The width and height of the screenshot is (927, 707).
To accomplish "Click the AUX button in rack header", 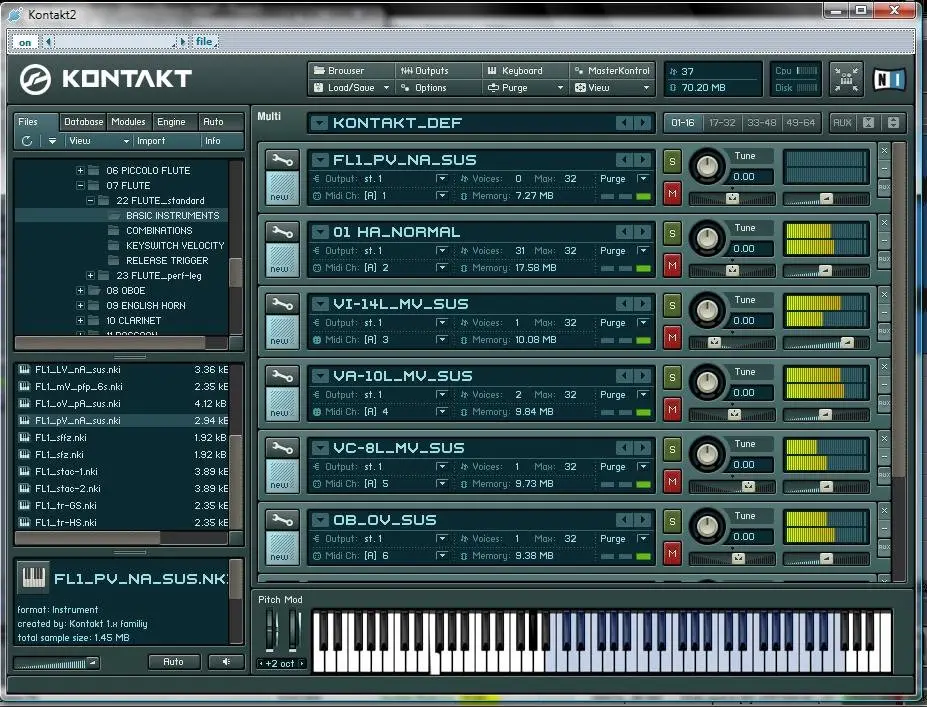I will (x=842, y=122).
